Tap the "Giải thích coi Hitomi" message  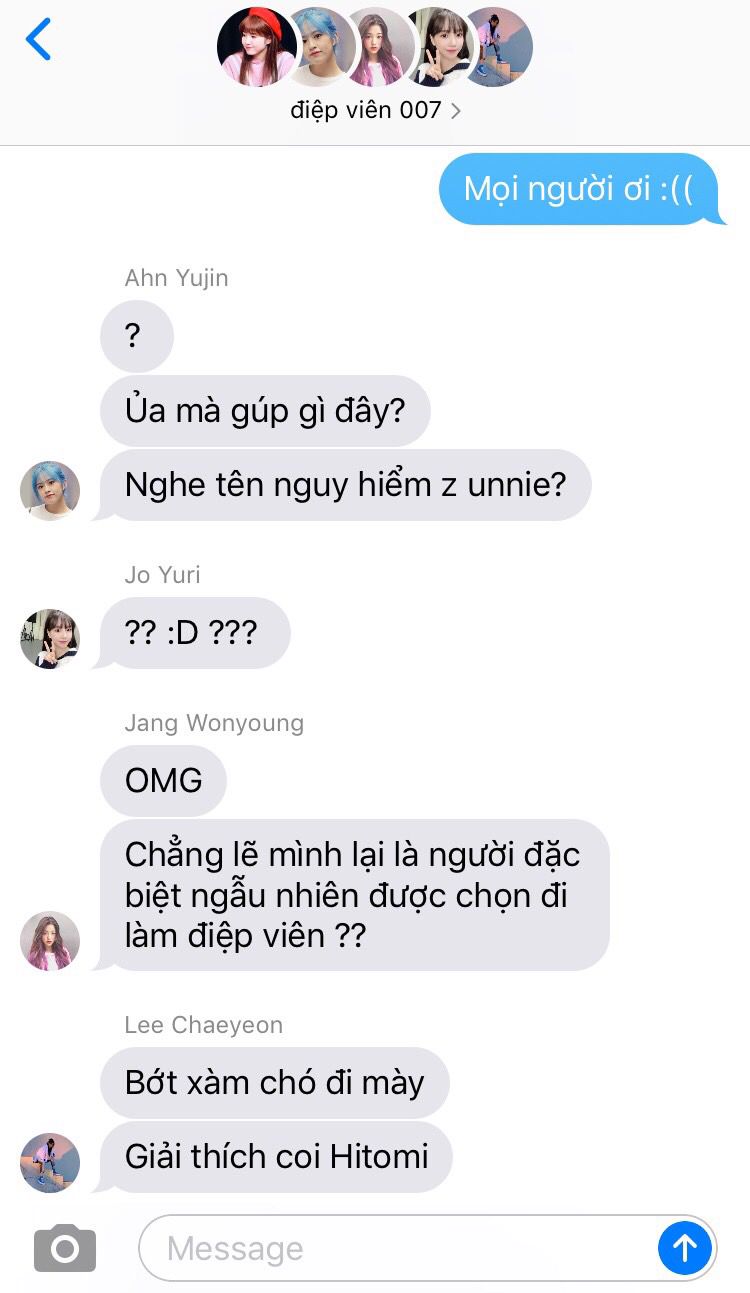click(x=276, y=1157)
